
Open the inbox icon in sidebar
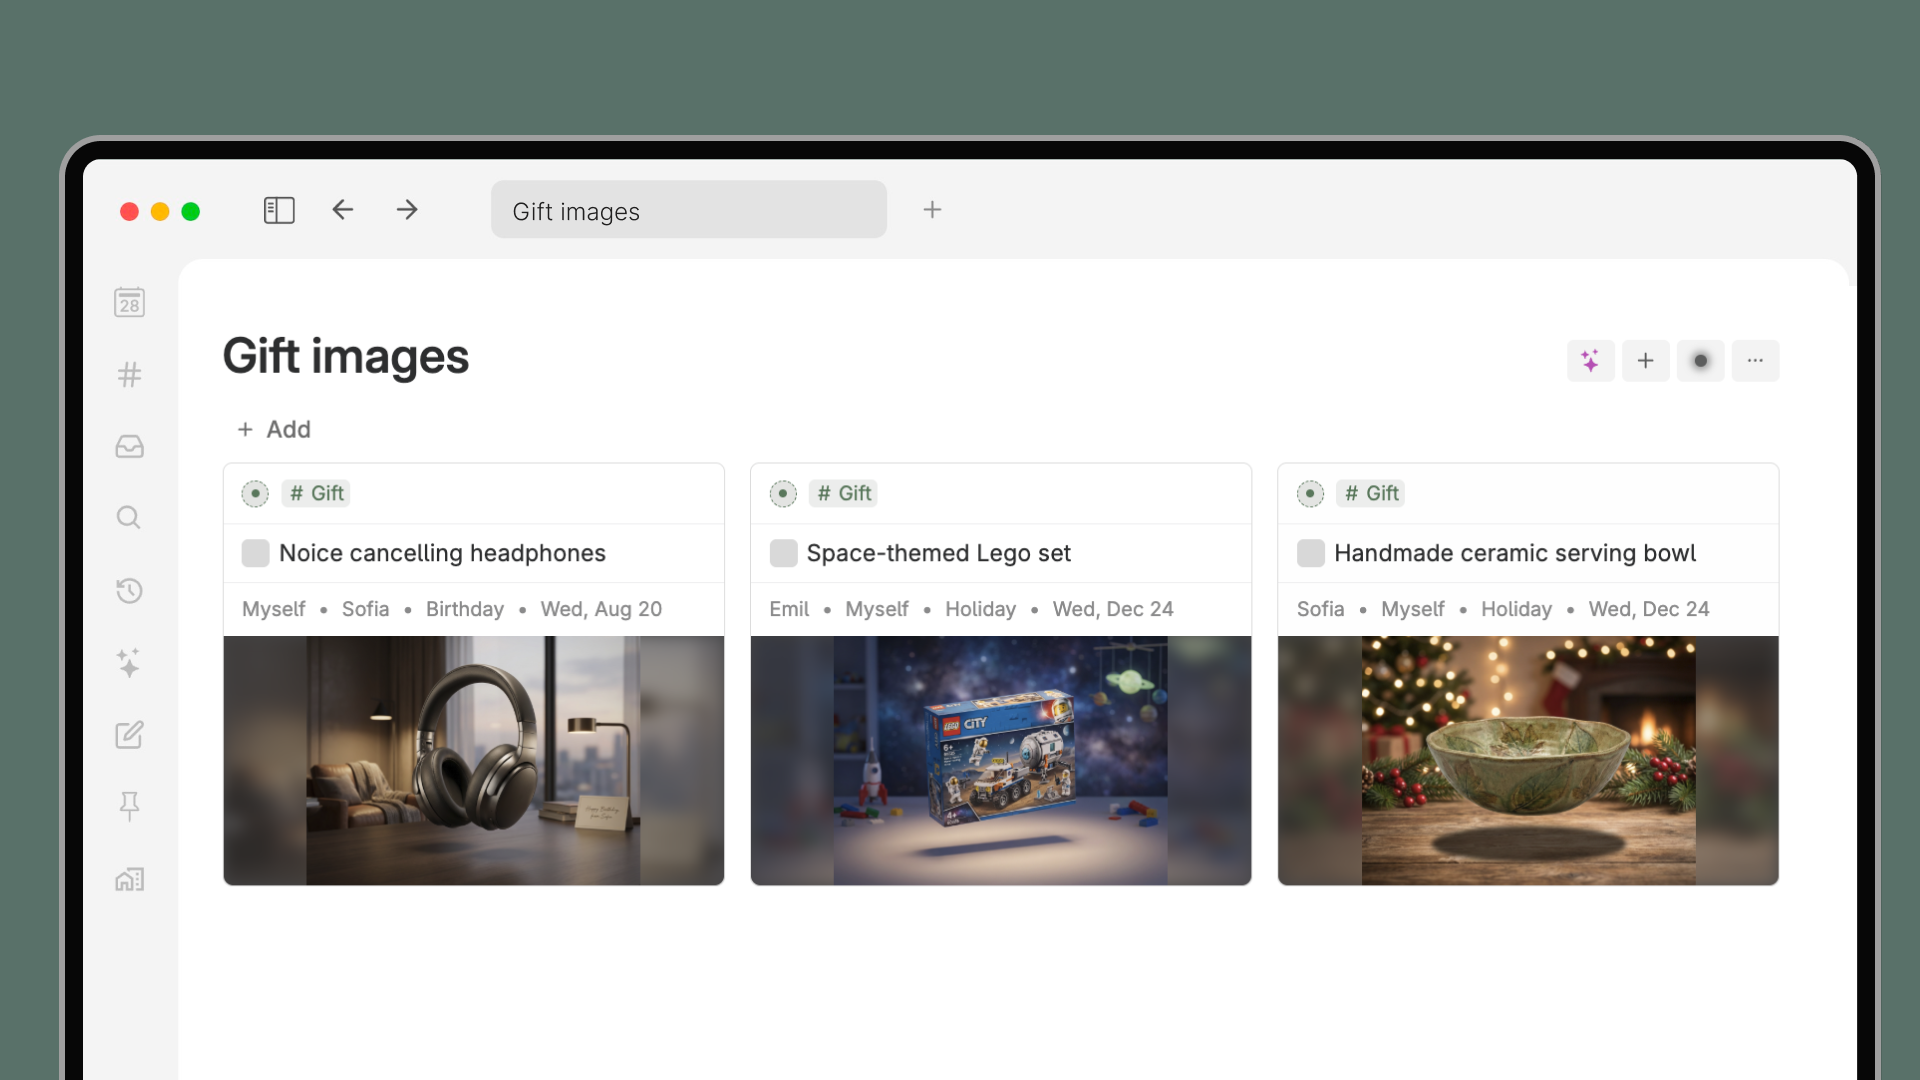(129, 447)
